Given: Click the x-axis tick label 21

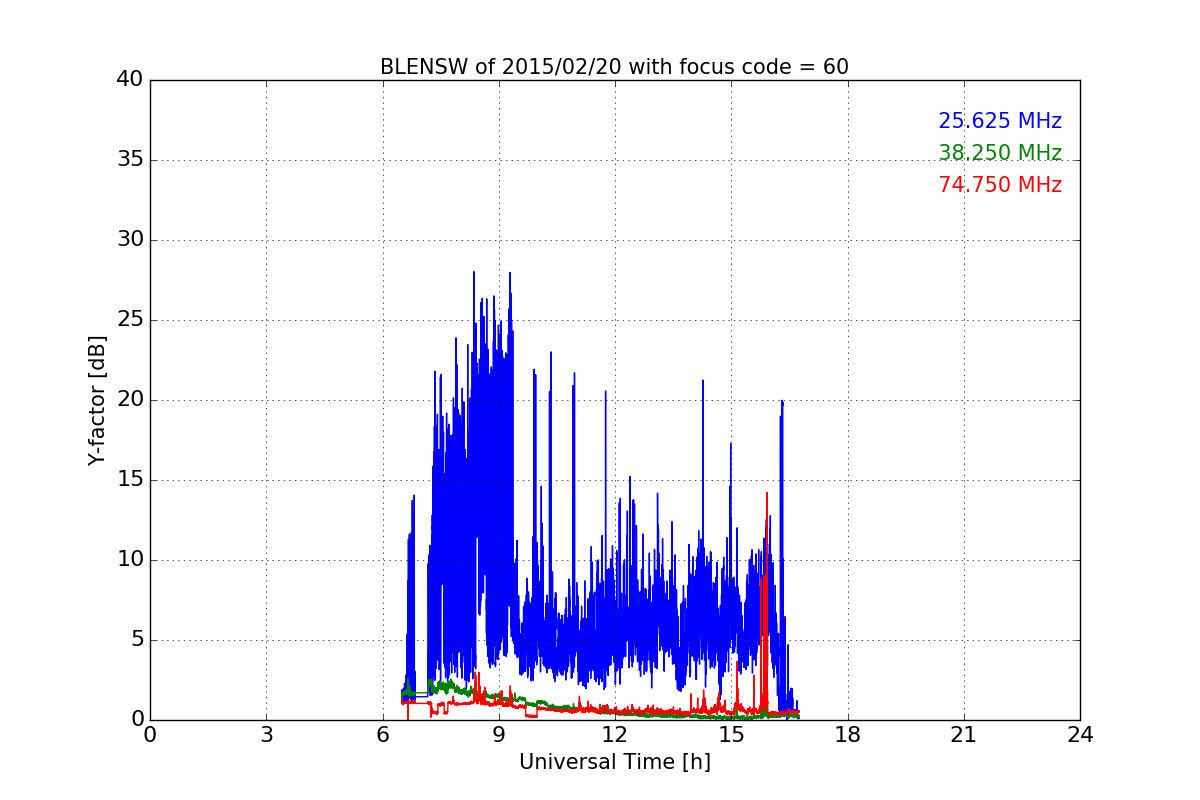Looking at the screenshot, I should 964,735.
